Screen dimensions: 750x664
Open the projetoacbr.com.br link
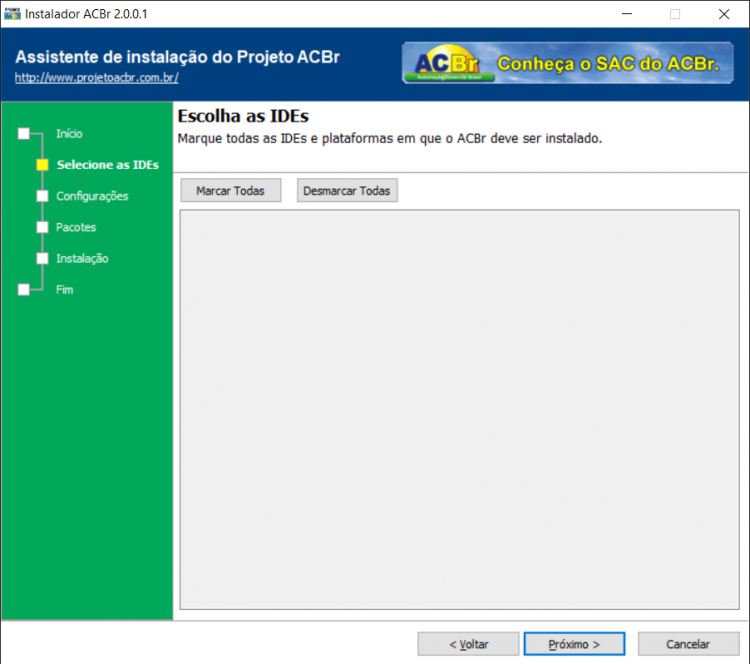(97, 77)
